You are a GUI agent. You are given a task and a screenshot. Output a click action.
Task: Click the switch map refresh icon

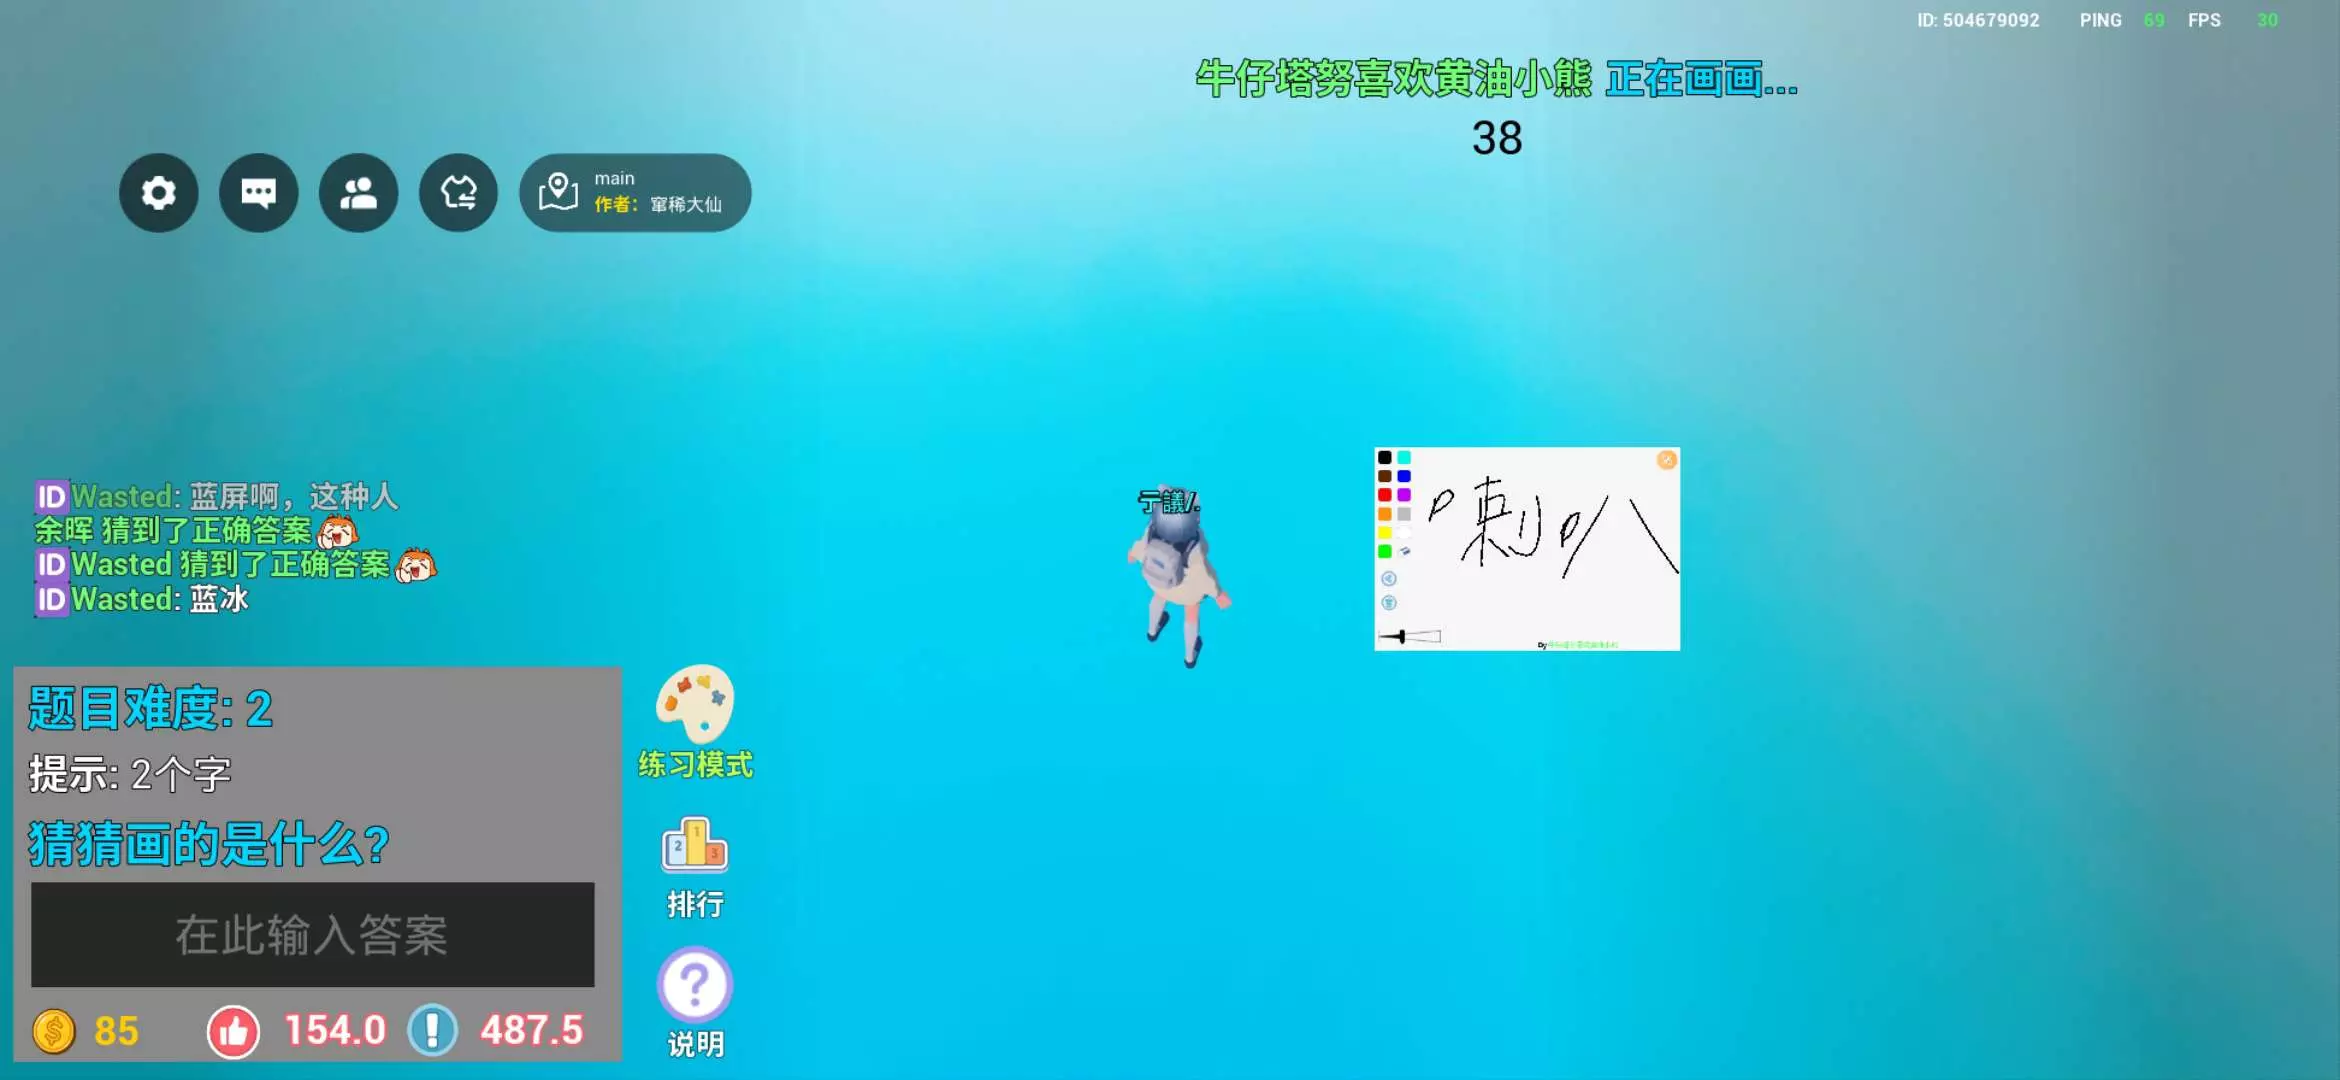point(458,193)
